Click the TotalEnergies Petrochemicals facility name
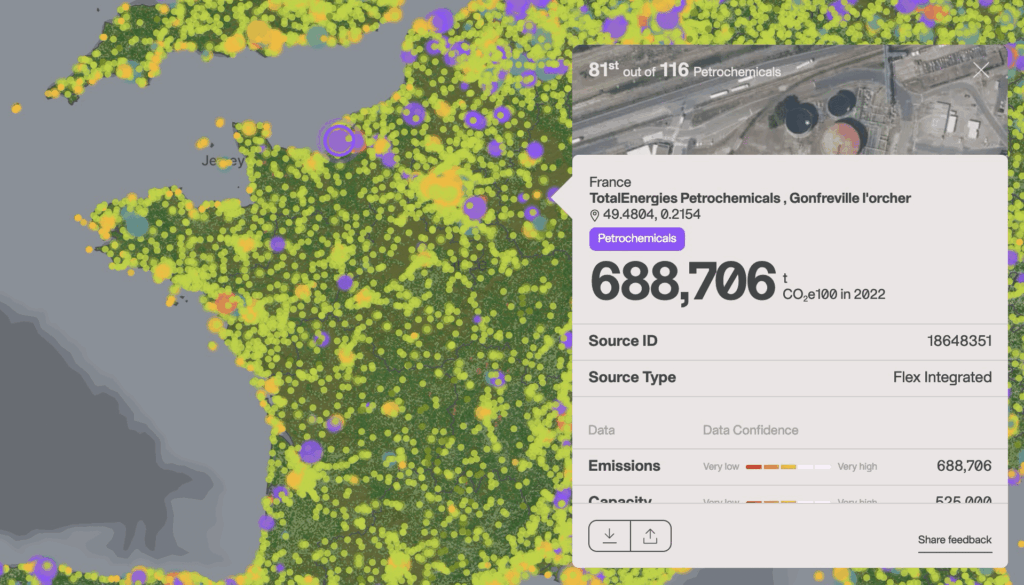This screenshot has height=585, width=1024. click(750, 198)
